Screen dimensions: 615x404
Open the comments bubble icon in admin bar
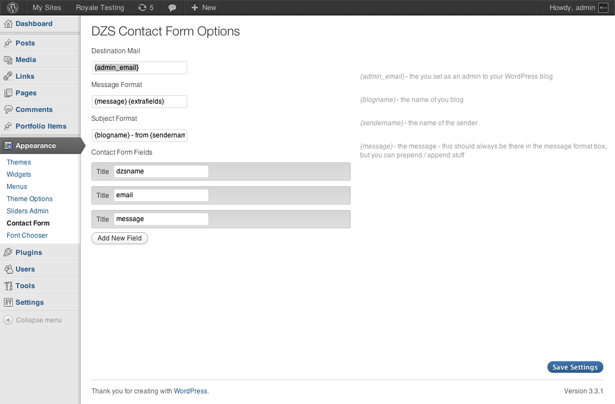pyautogui.click(x=172, y=8)
